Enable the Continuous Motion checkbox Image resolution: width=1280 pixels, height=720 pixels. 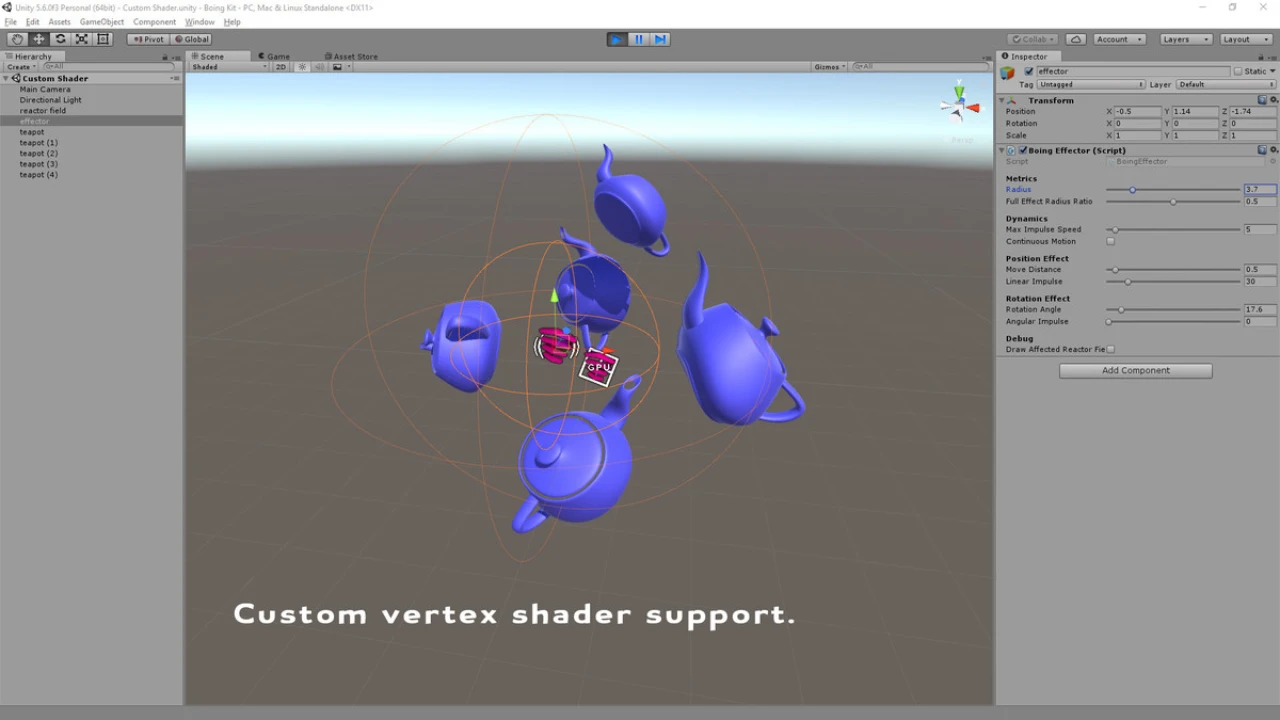(1110, 241)
